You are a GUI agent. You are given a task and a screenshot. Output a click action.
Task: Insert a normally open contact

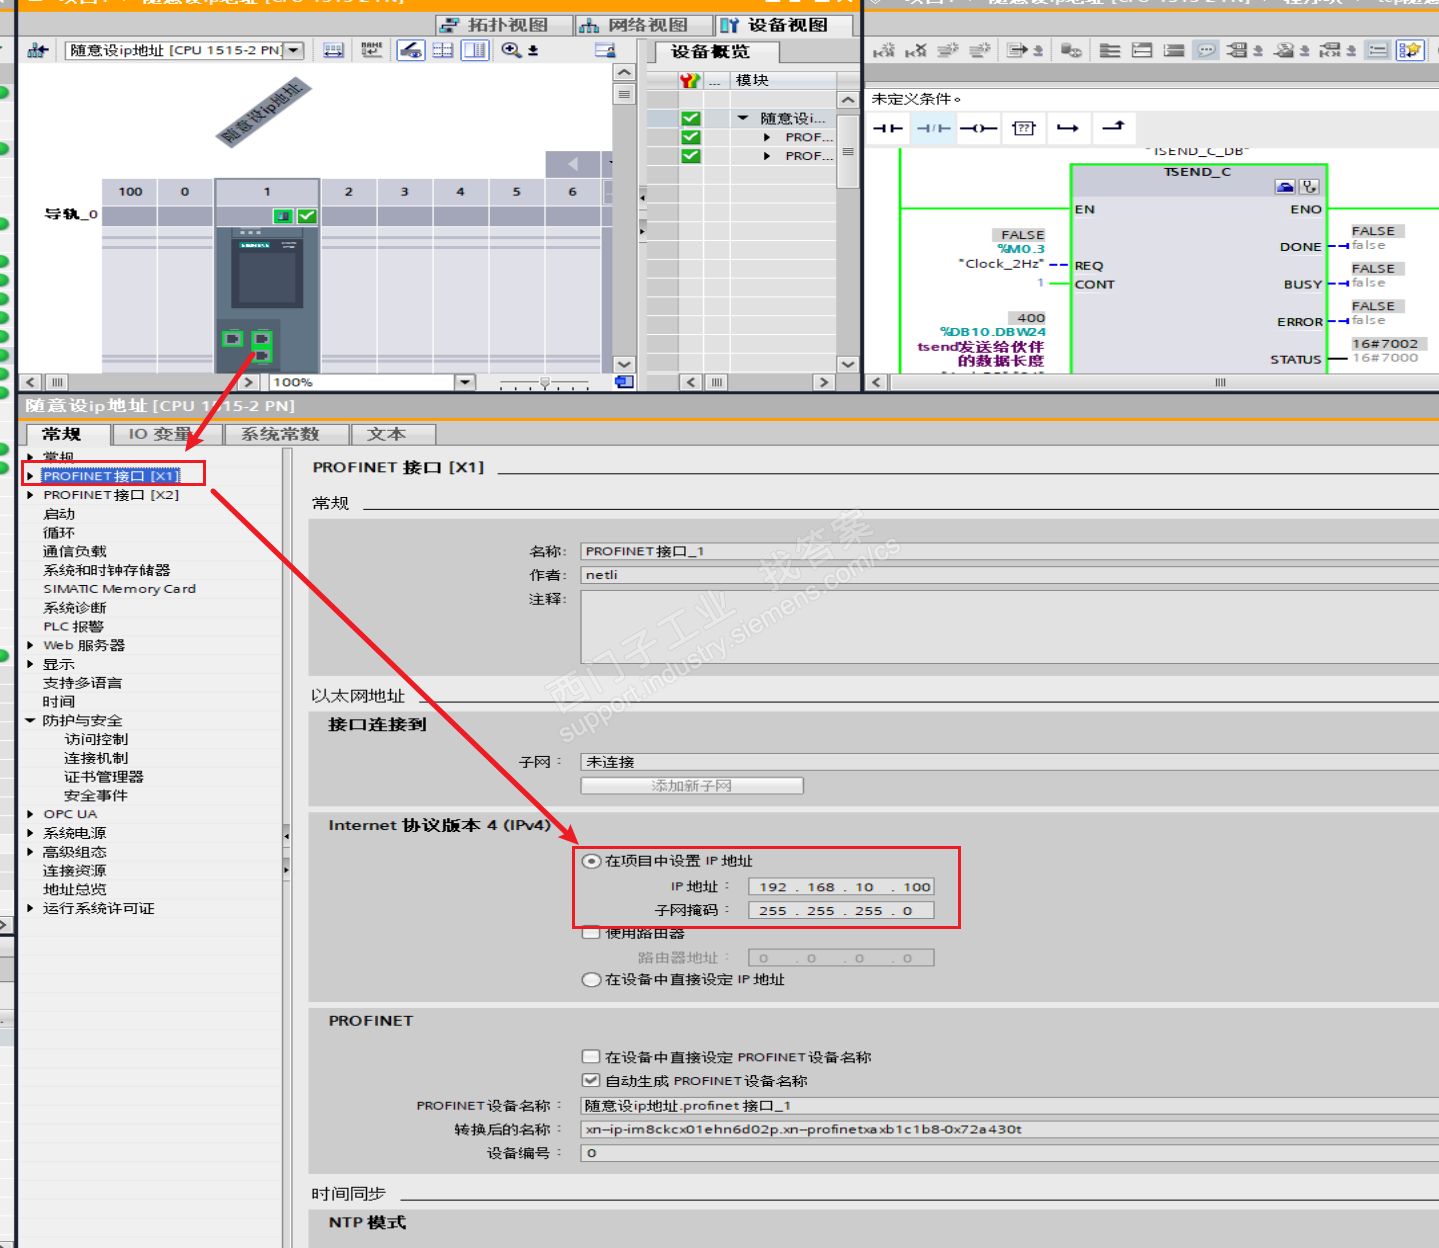[887, 128]
